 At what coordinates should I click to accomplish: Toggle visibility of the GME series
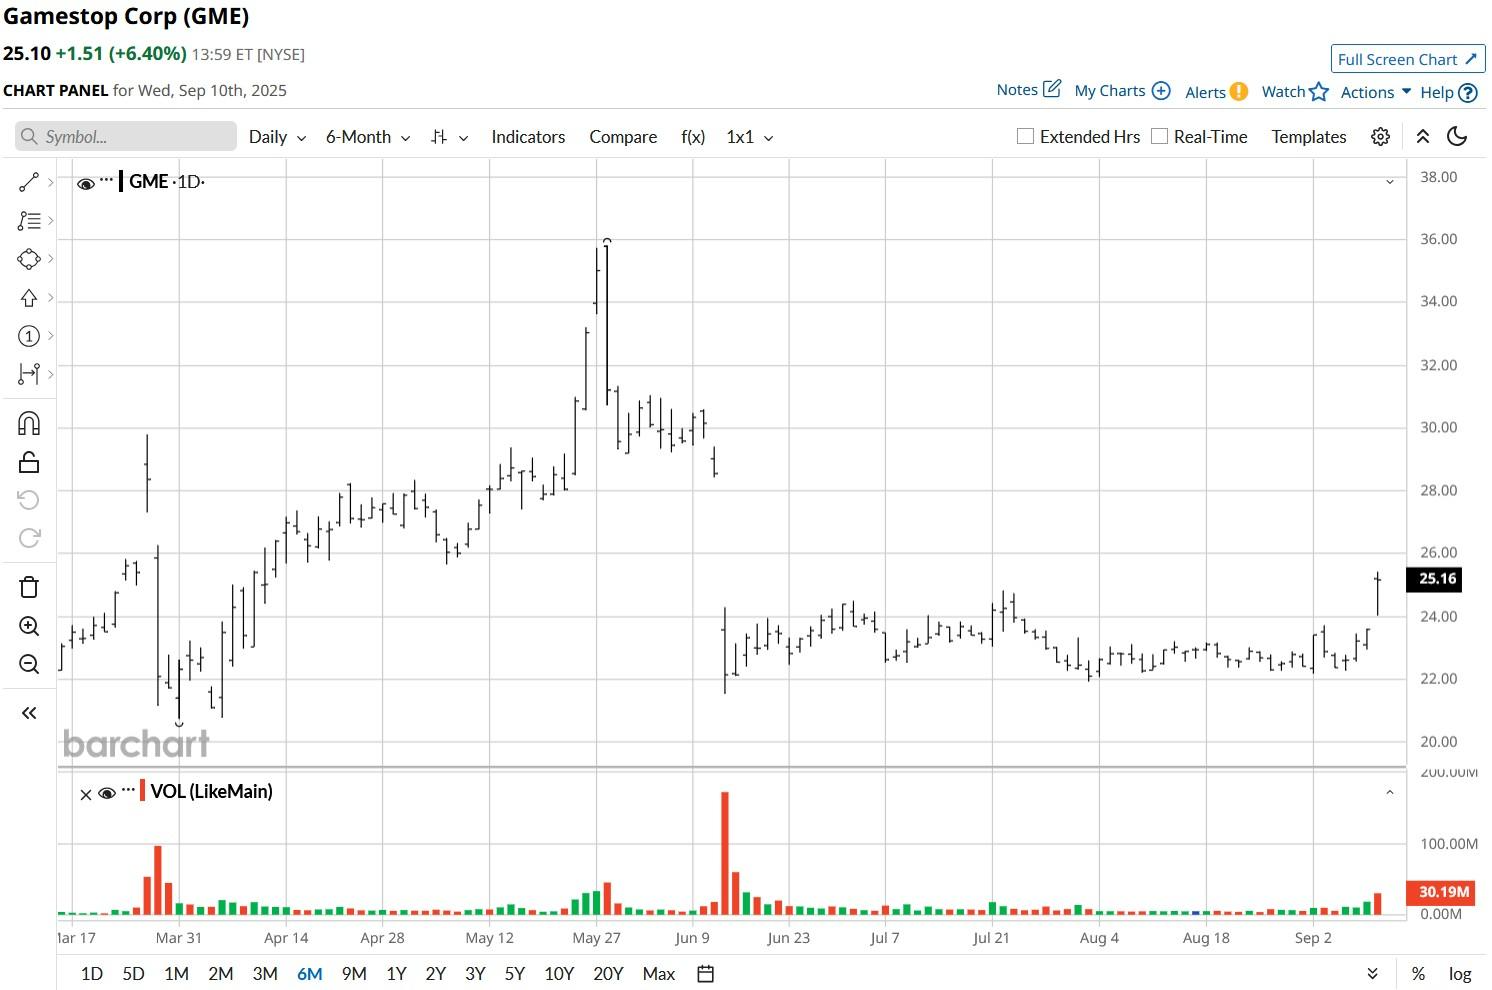coord(86,184)
